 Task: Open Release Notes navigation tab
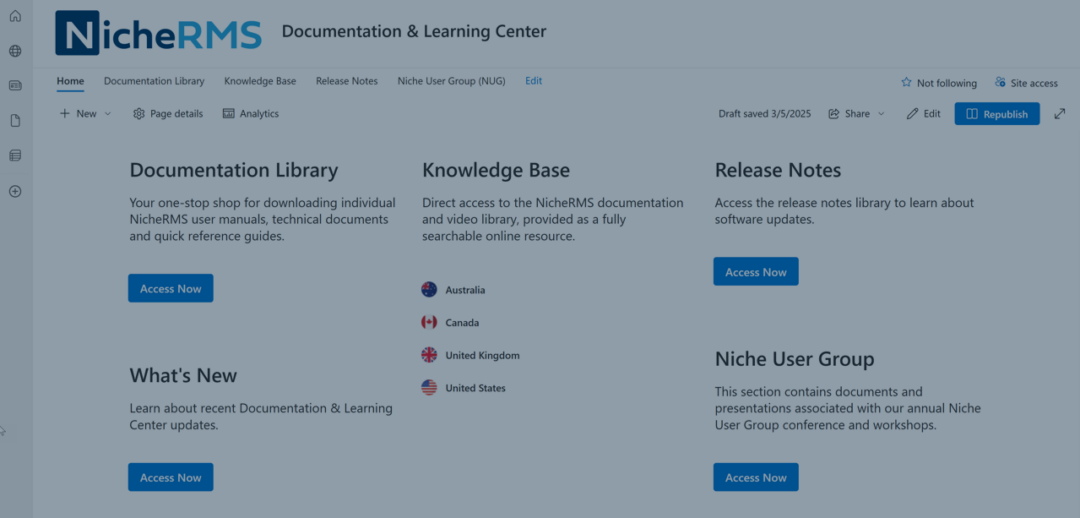tap(346, 81)
